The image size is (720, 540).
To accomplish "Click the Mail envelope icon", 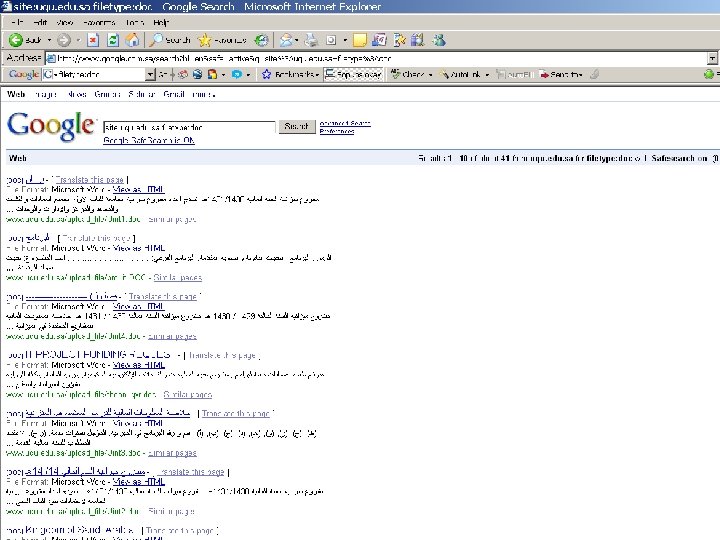I will (286, 40).
